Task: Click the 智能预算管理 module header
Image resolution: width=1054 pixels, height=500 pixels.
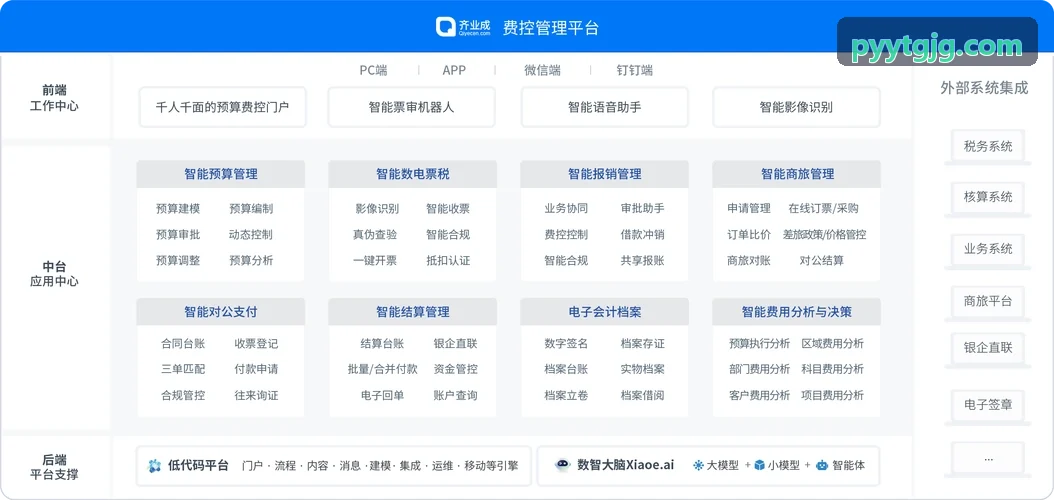Action: 220,174
